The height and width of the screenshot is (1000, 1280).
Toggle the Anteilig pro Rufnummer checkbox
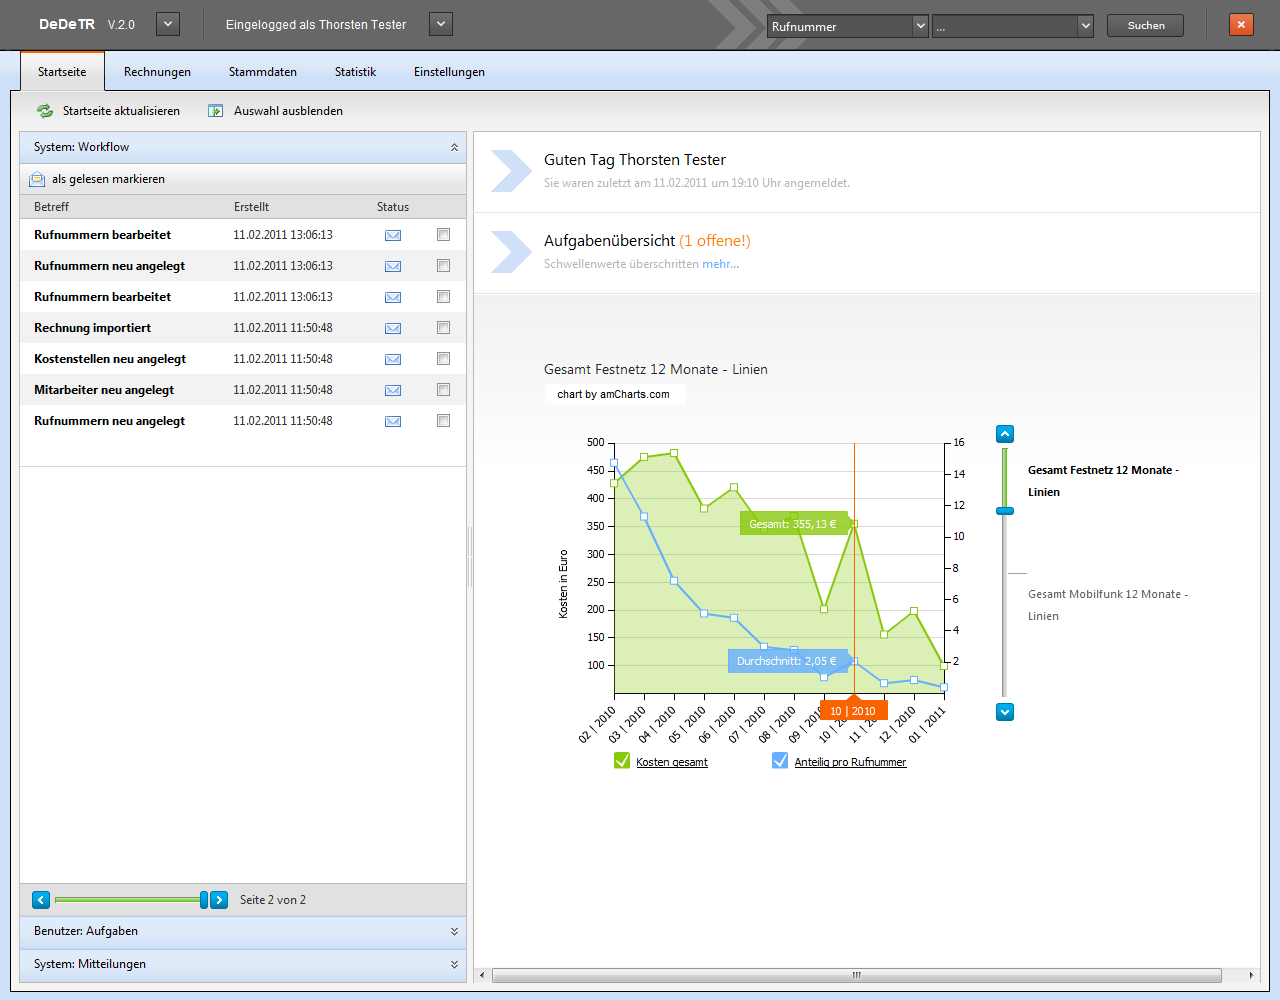coord(780,761)
